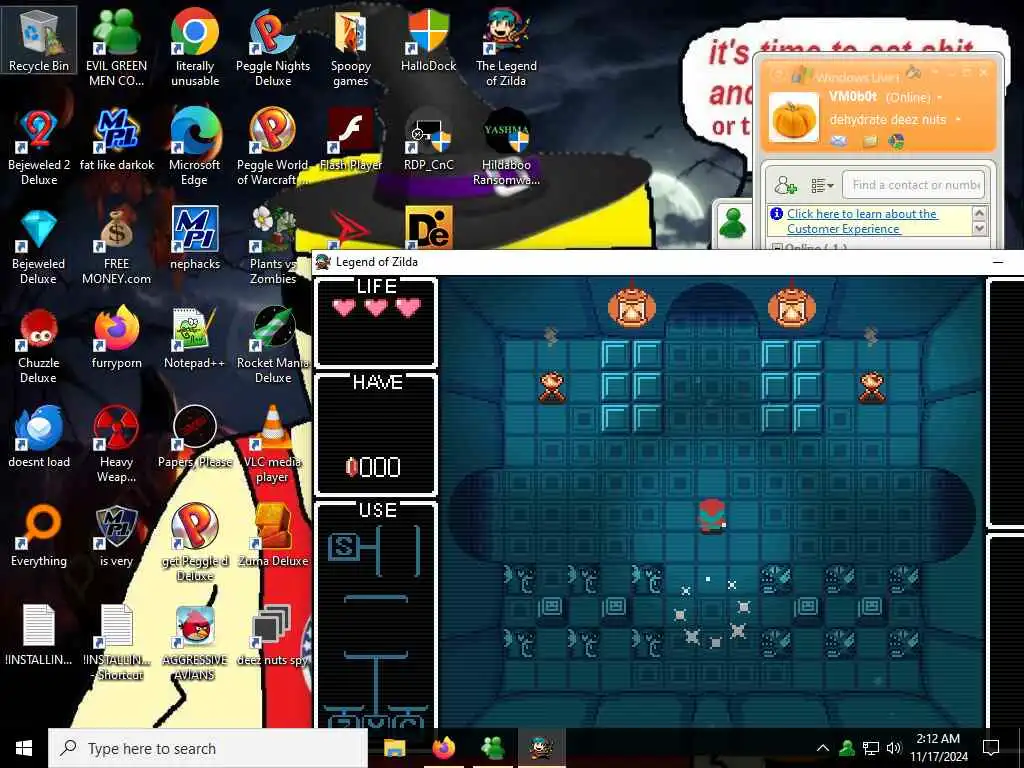This screenshot has width=1024, height=768.
Task: Launch Zuma Deluxe
Action: [x=273, y=537]
